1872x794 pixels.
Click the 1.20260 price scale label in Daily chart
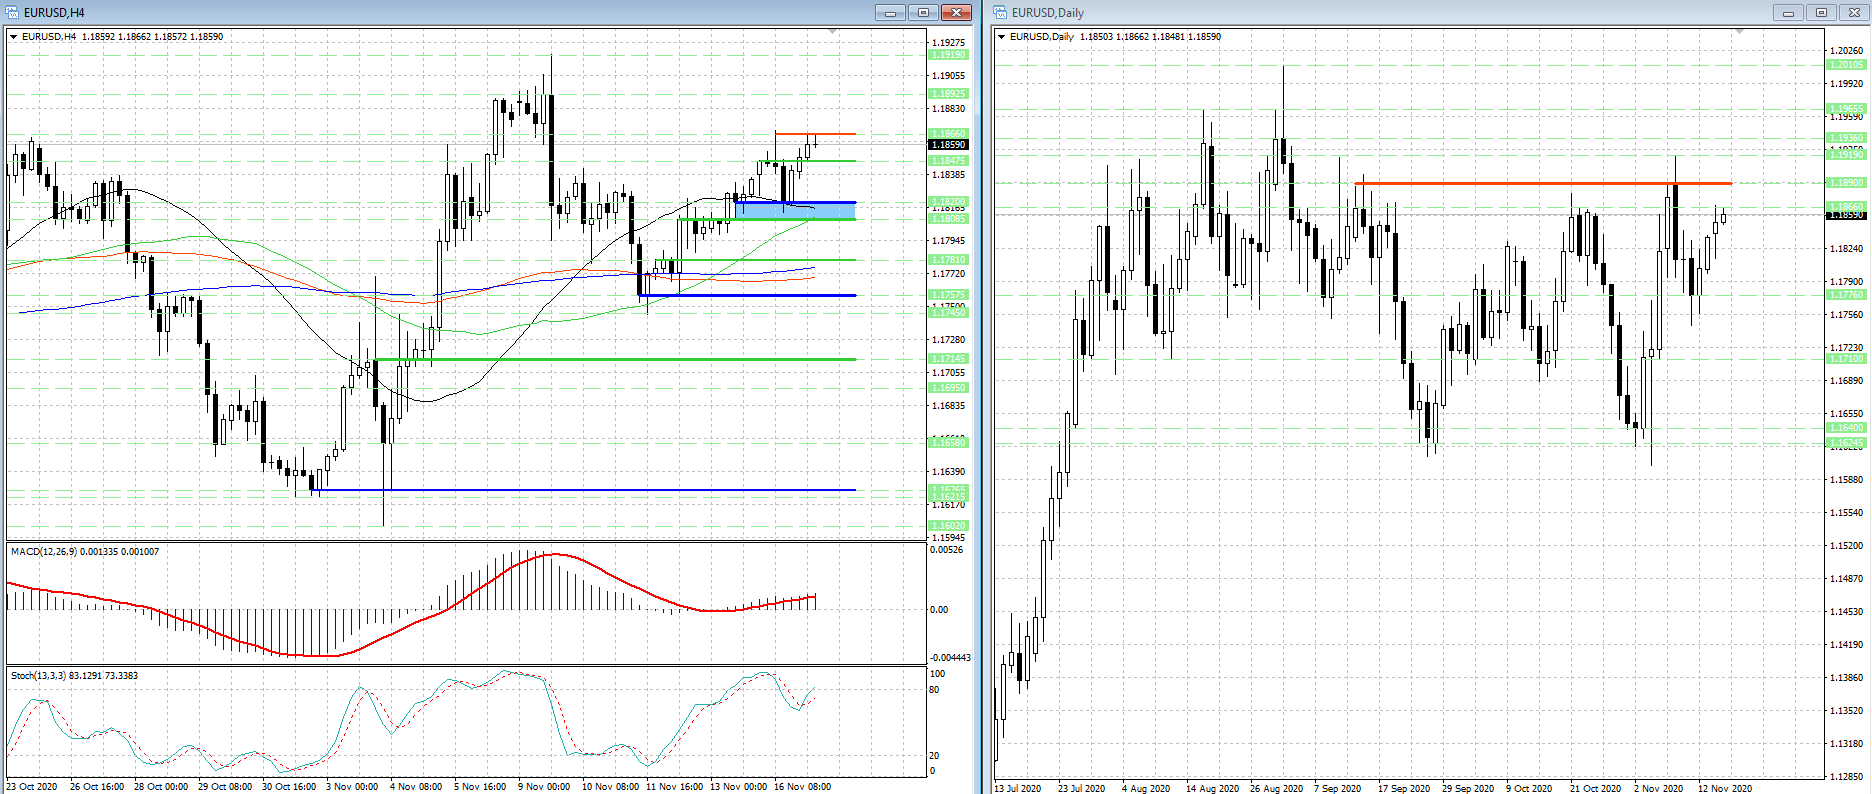coord(1846,50)
